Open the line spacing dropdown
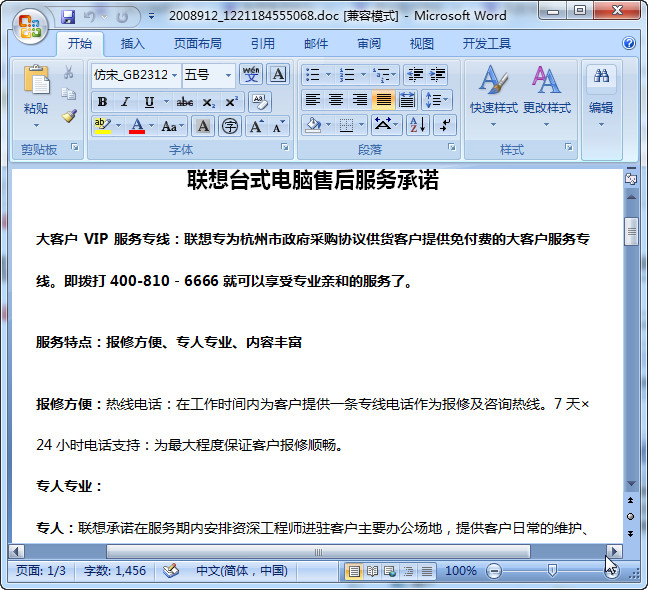This screenshot has height=590, width=648. 437,100
